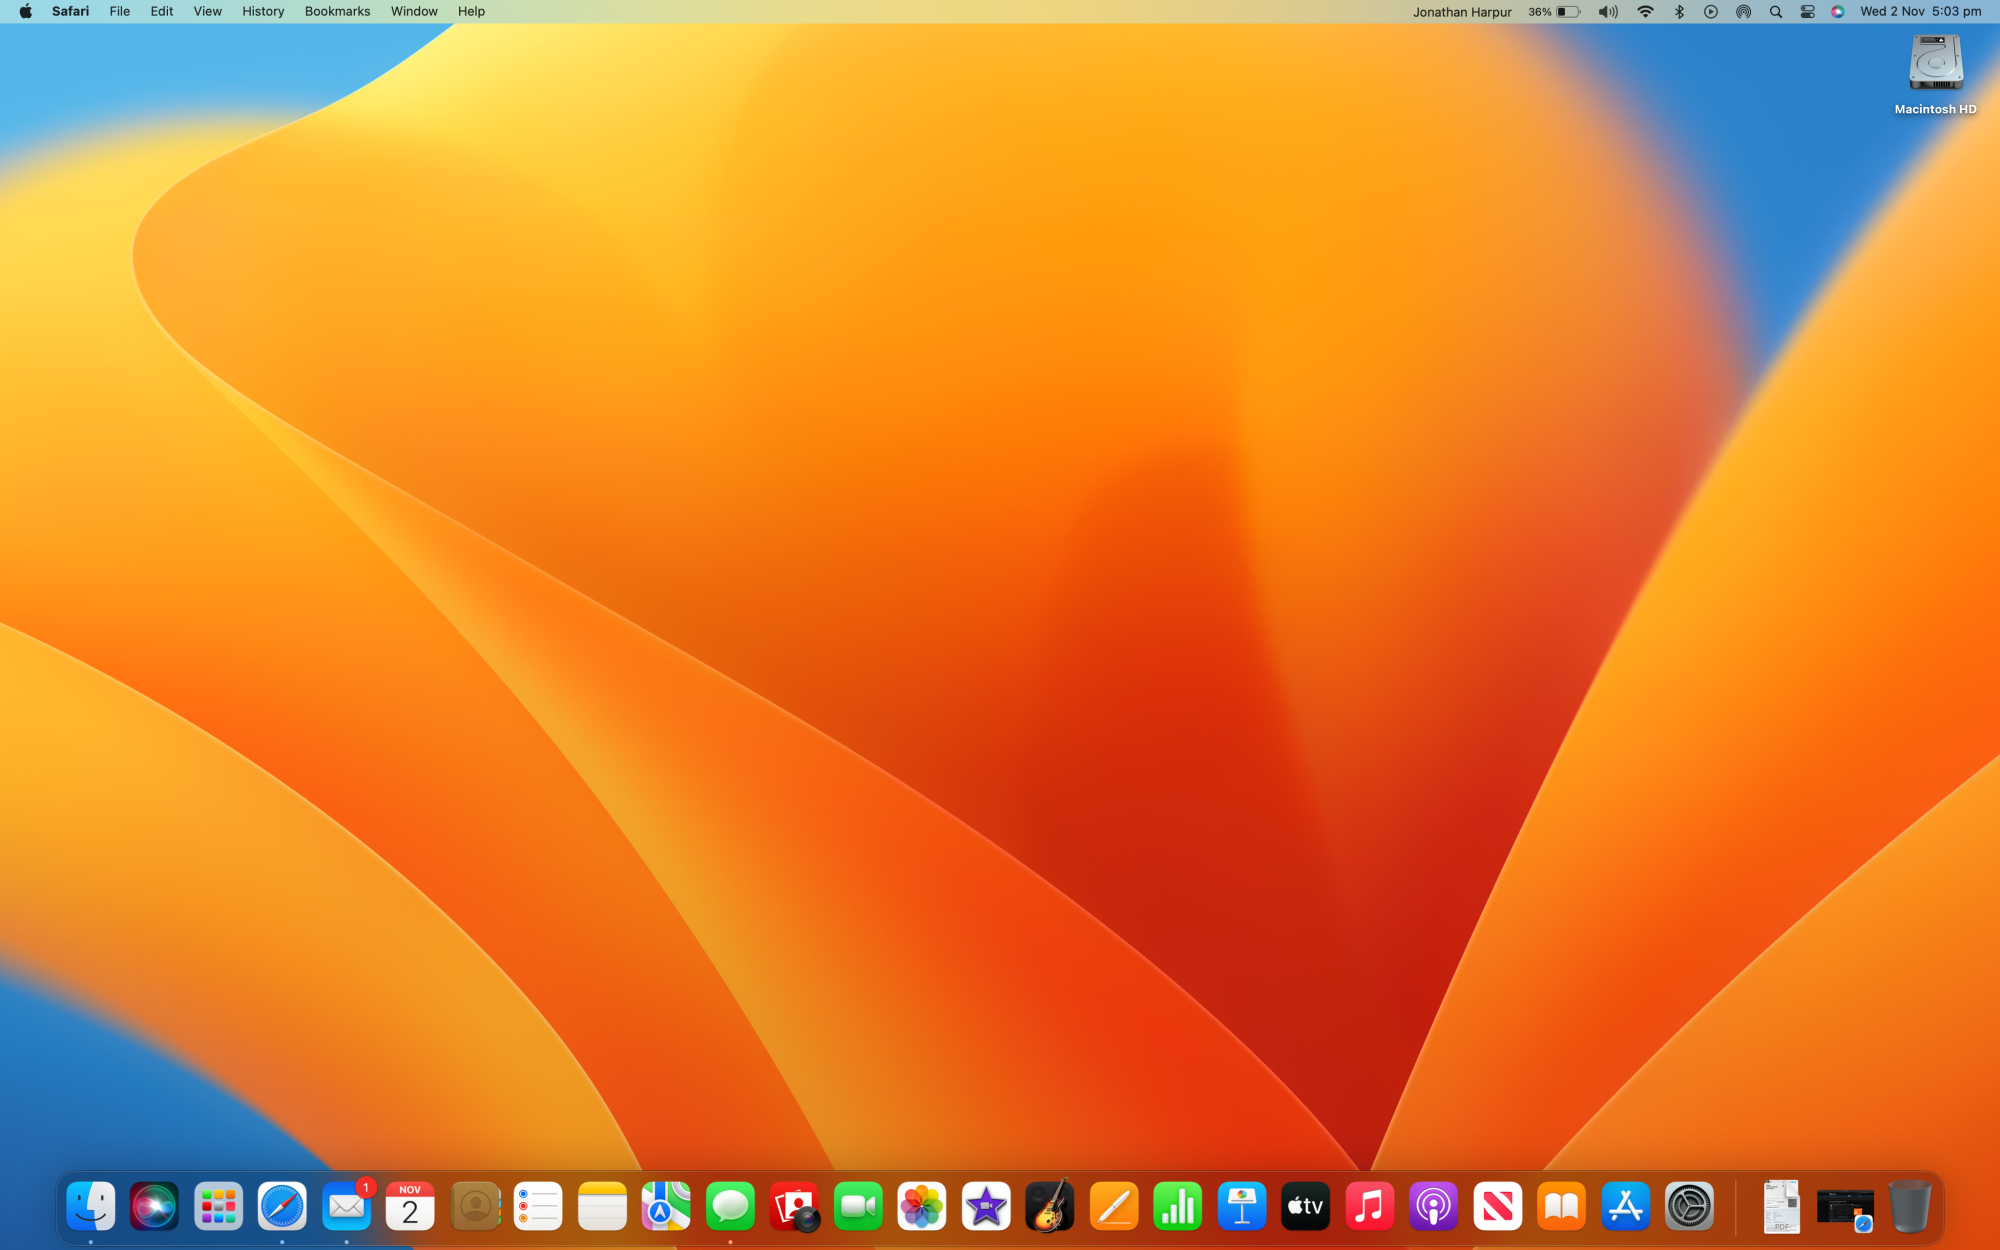Open Finder from the Dock
This screenshot has height=1250, width=2000.
pos(90,1207)
